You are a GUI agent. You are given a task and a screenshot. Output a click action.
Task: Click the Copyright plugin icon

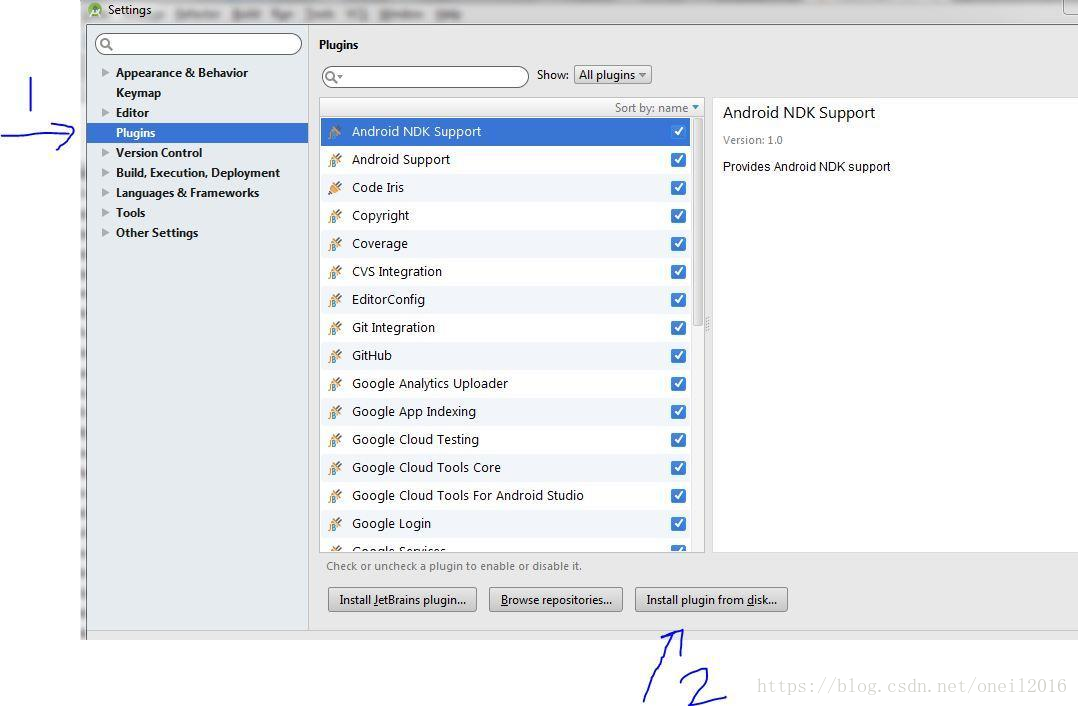click(x=335, y=216)
